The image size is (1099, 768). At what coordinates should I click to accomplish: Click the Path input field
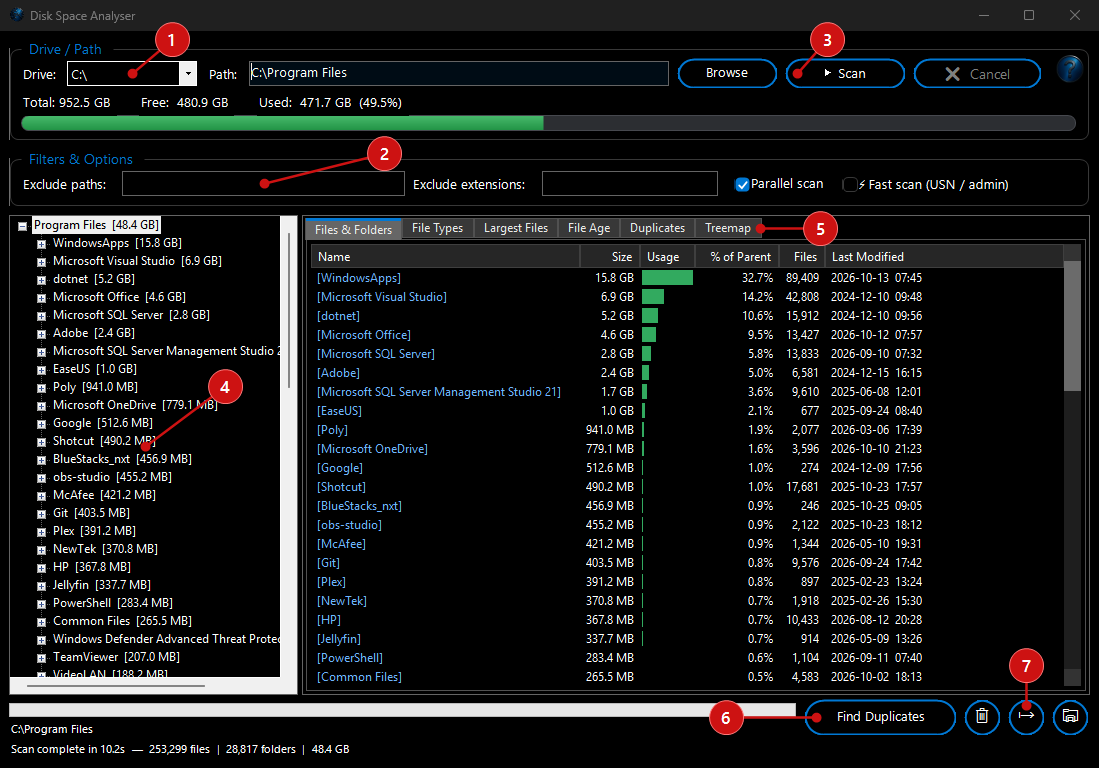click(458, 73)
